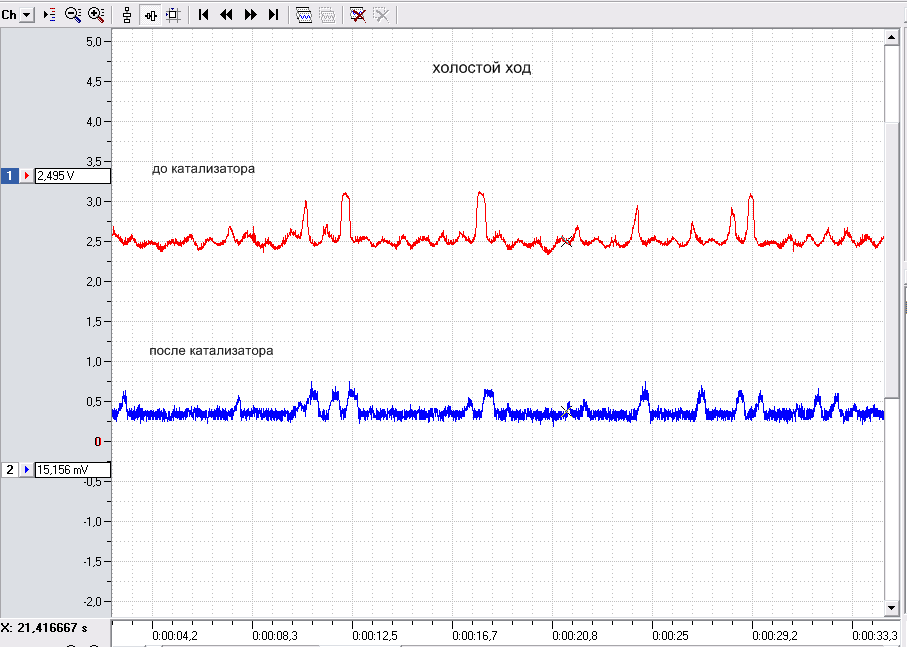Click the vertical scrollbar up arrow

tap(891, 37)
